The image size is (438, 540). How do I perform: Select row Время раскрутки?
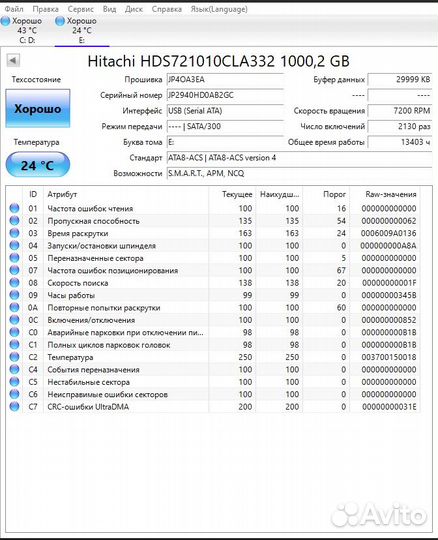coord(213,233)
